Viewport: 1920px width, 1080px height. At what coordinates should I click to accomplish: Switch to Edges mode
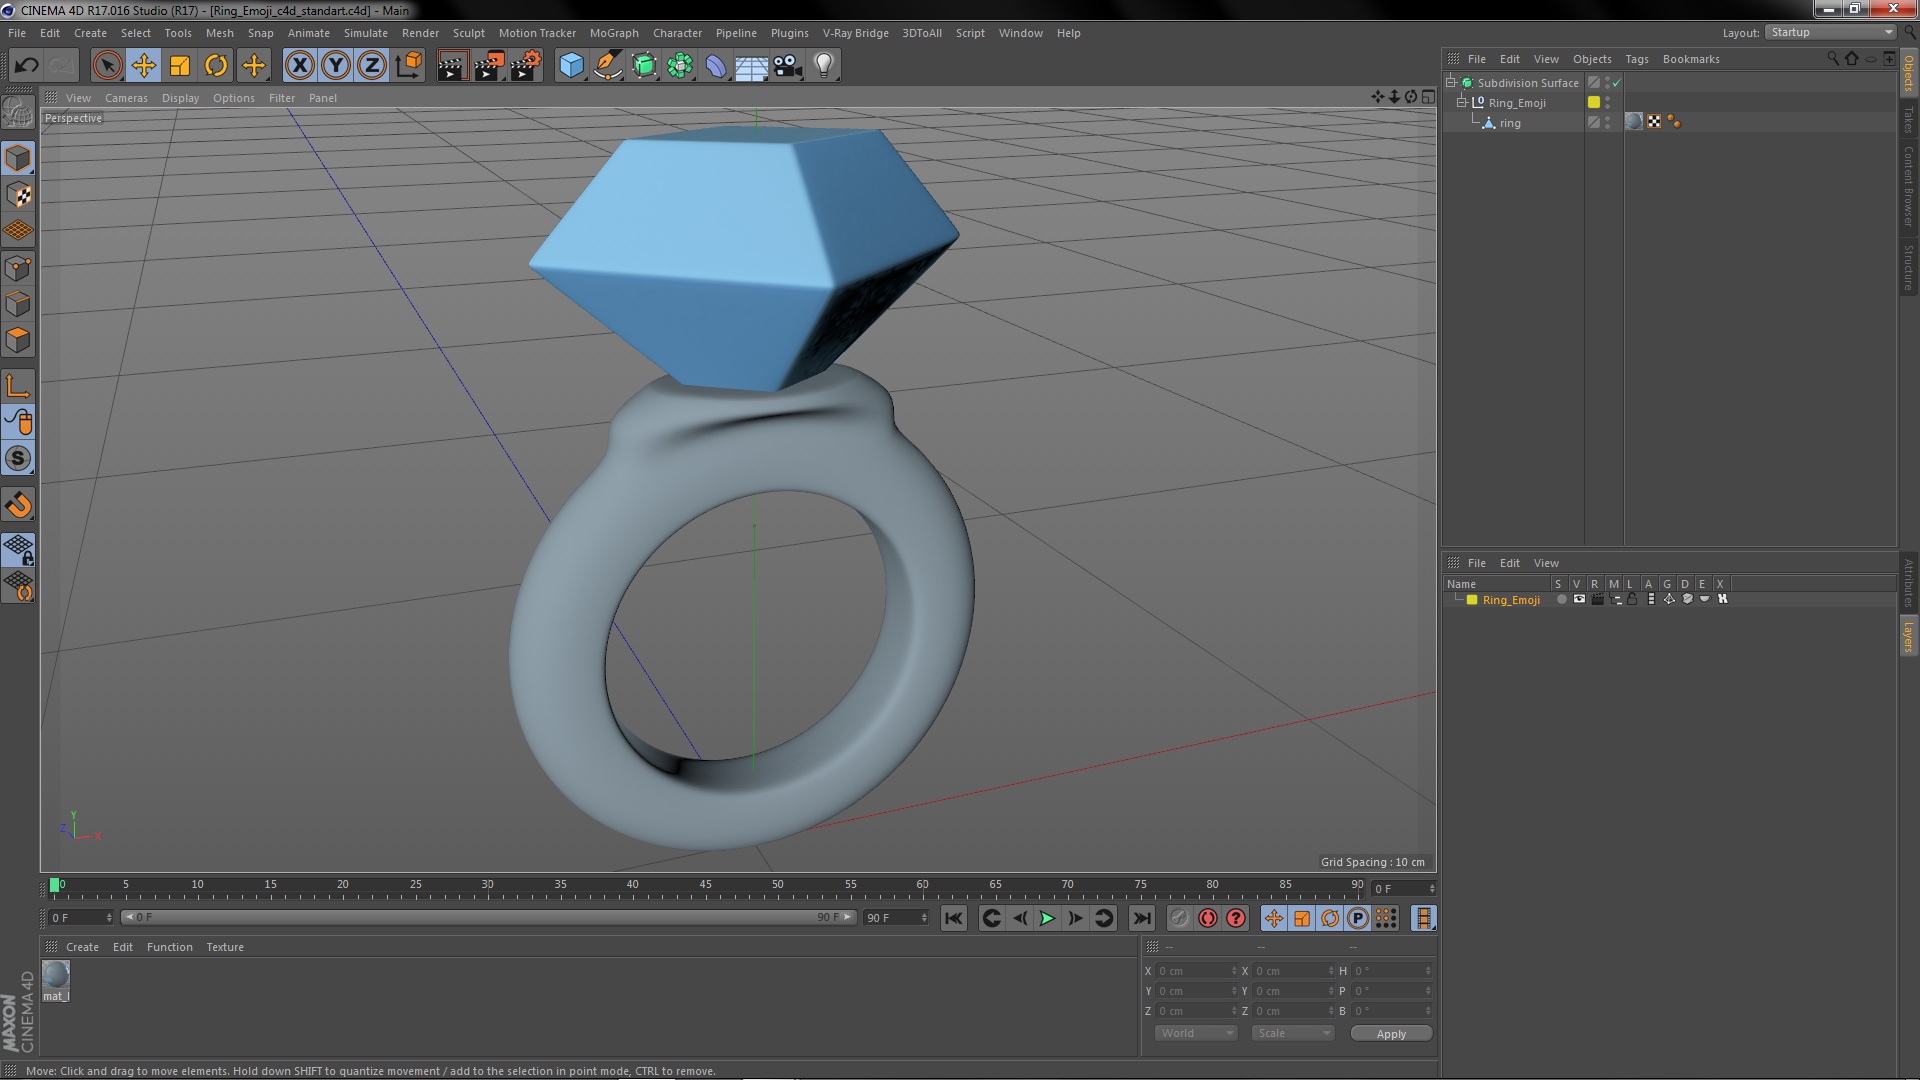click(18, 304)
